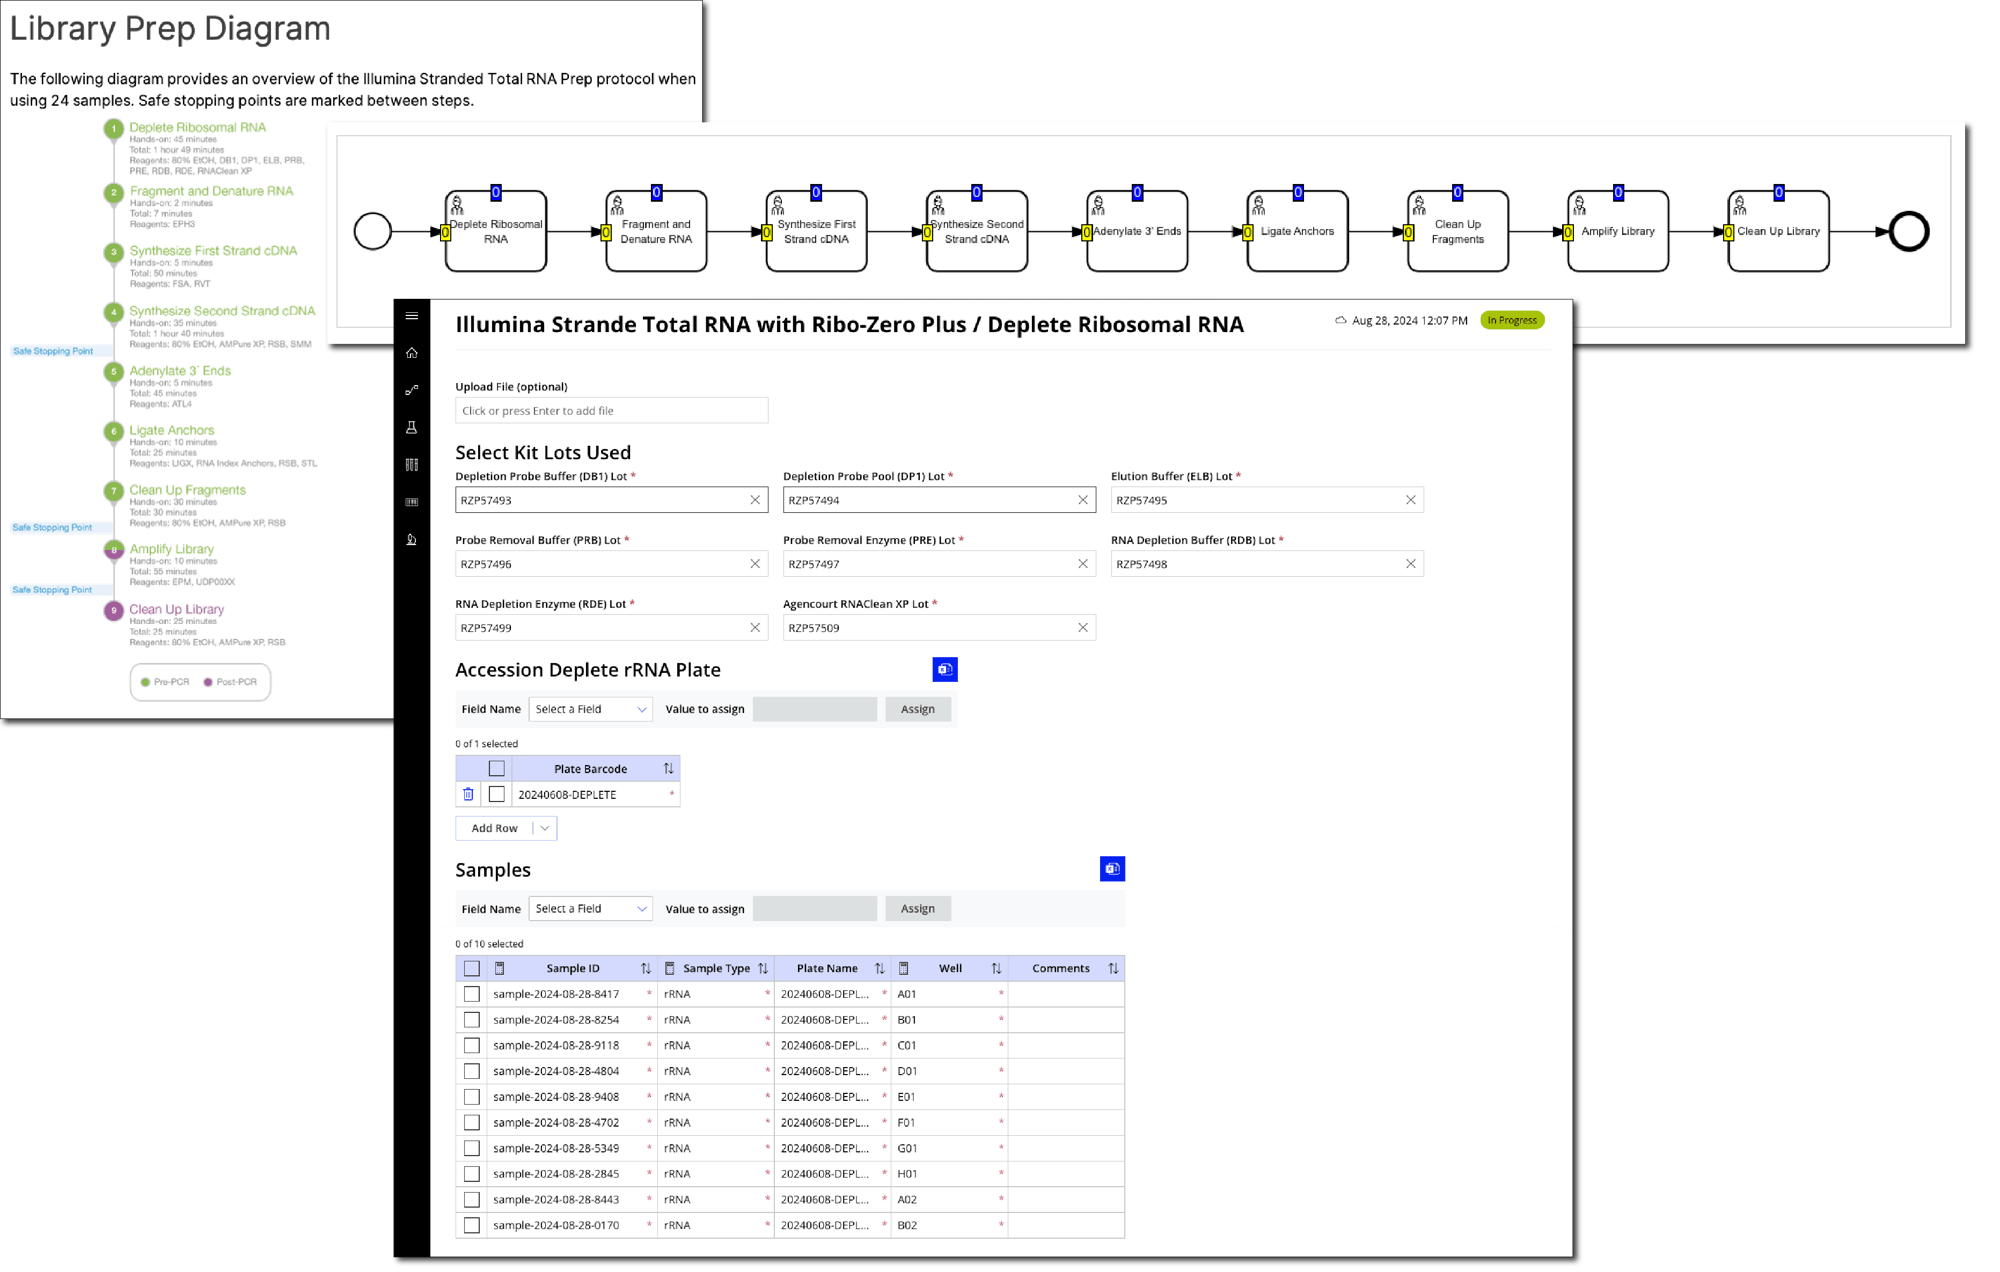This screenshot has height=1272, width=2000.
Task: Sort the table by Plate Barcode column
Action: coord(668,769)
